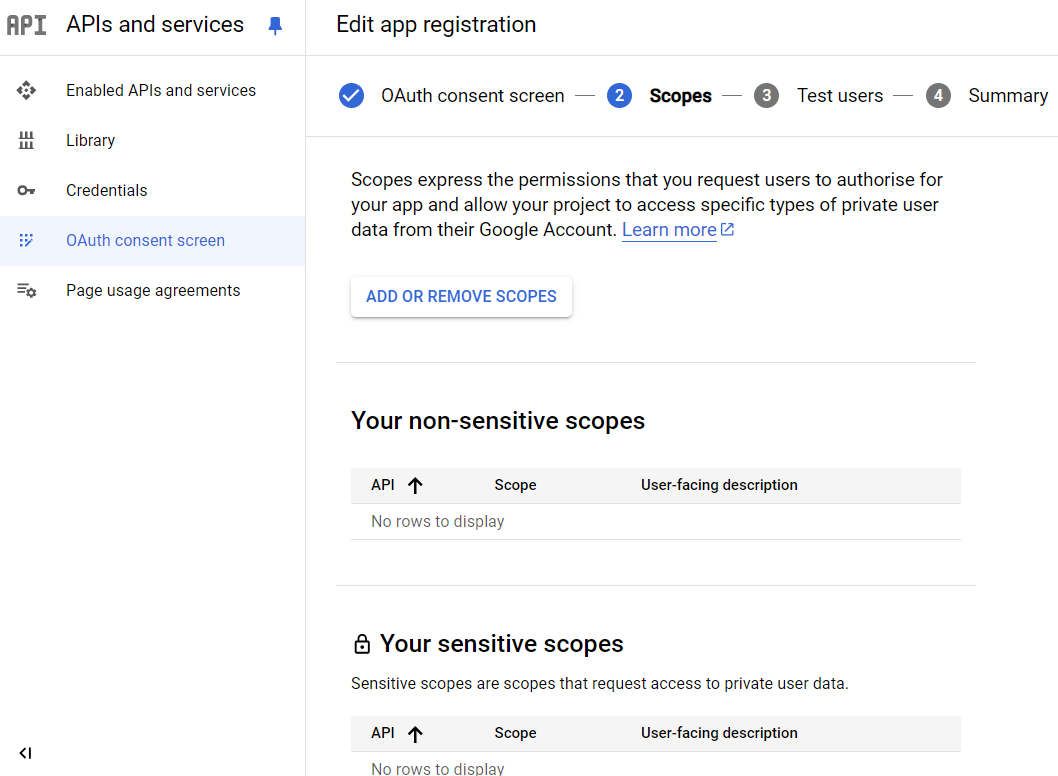Jump to Summary step

tap(1008, 96)
